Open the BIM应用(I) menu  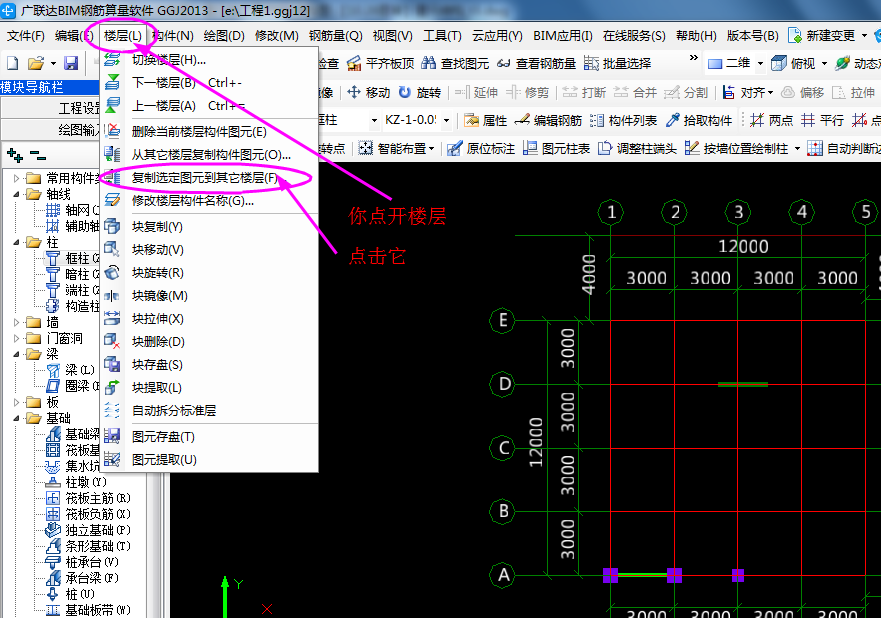coord(562,35)
